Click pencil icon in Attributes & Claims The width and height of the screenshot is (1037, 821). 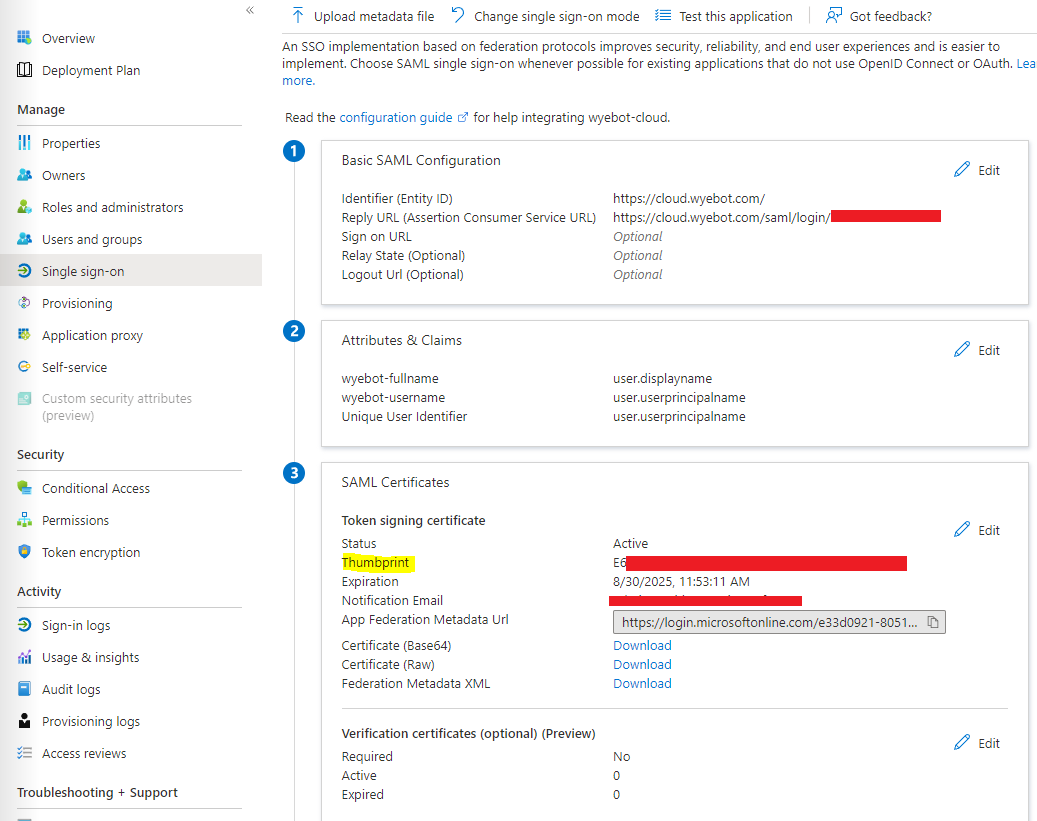click(962, 350)
